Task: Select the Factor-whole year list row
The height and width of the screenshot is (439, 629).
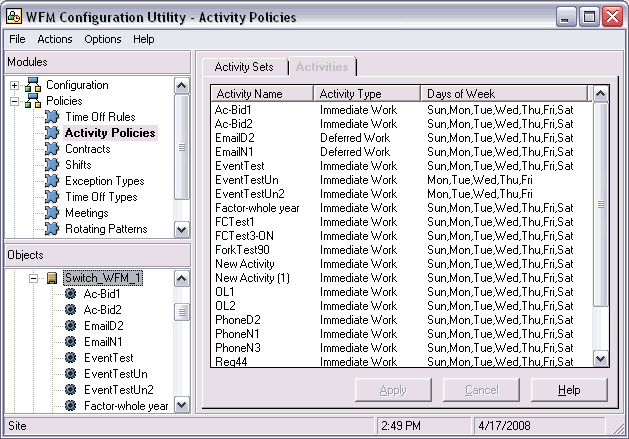Action: [x=257, y=208]
